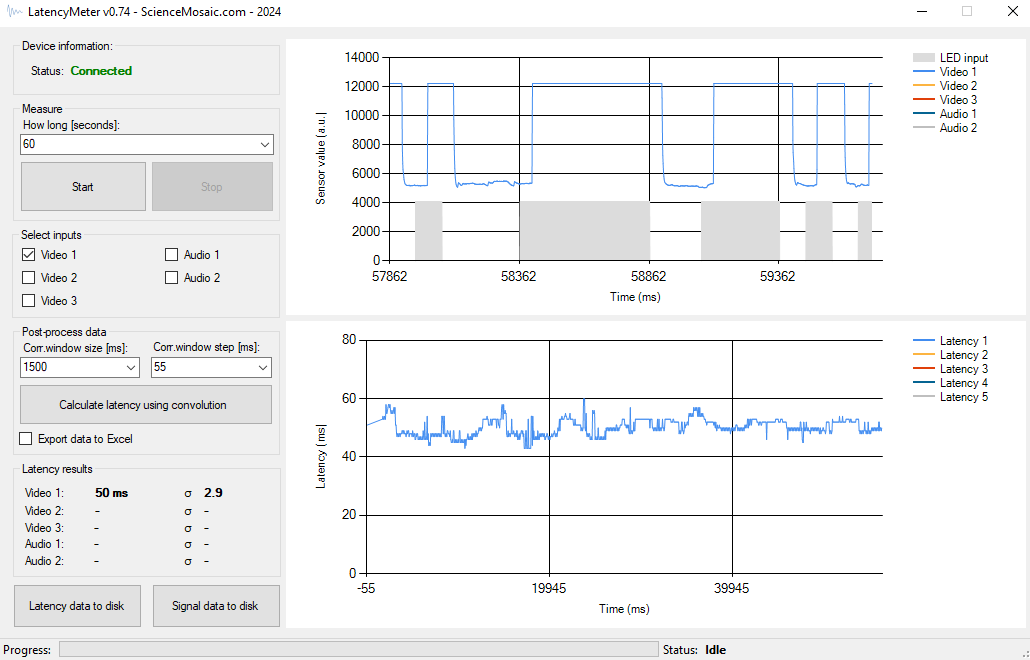Click the Video 1 legend line
This screenshot has width=1030, height=660.
(x=923, y=72)
